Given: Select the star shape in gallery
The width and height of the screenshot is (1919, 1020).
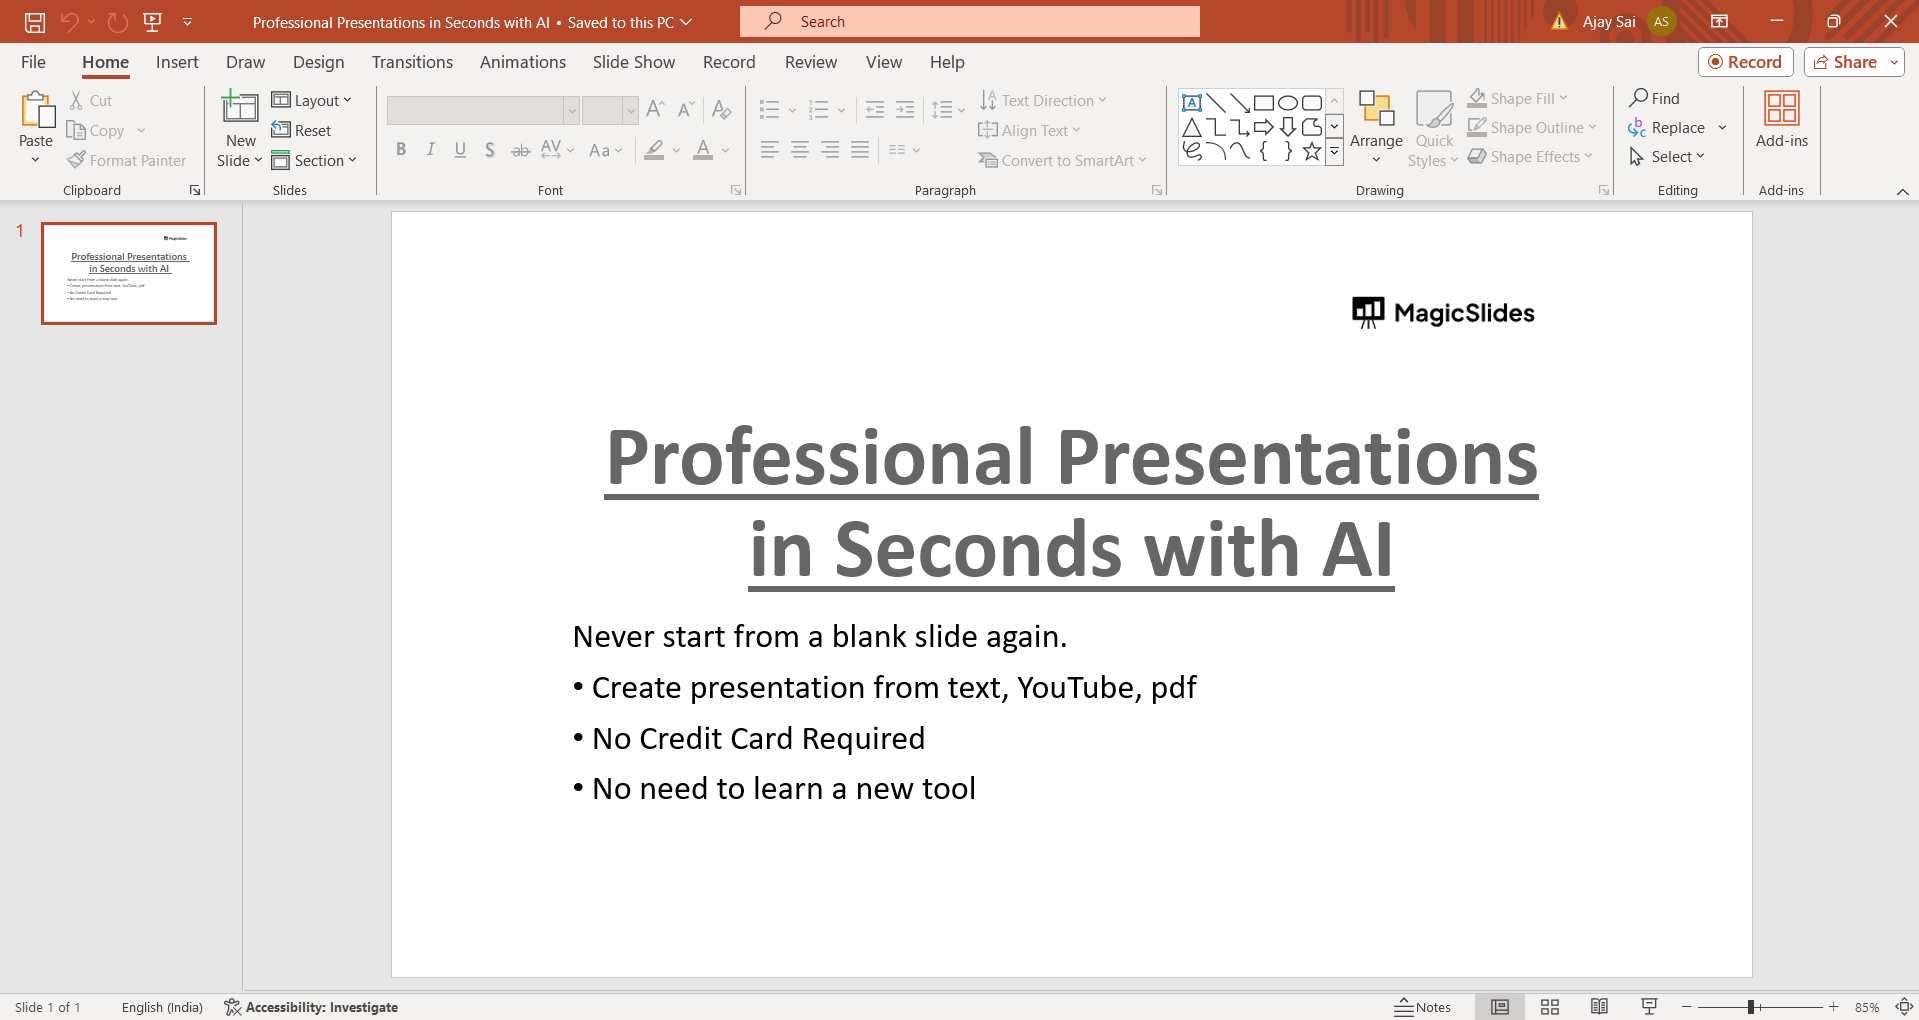Looking at the screenshot, I should pos(1311,152).
